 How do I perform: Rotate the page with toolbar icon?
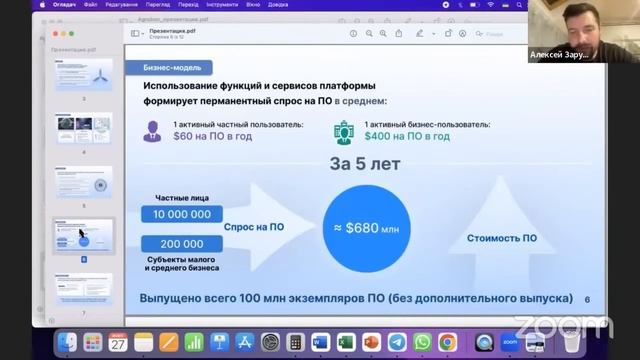click(x=448, y=33)
